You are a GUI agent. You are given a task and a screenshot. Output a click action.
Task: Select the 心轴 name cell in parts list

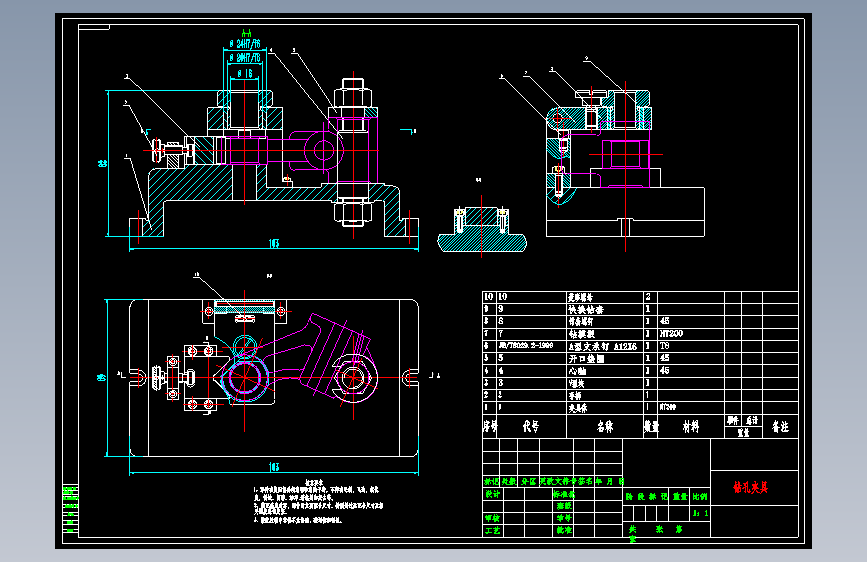tap(577, 371)
